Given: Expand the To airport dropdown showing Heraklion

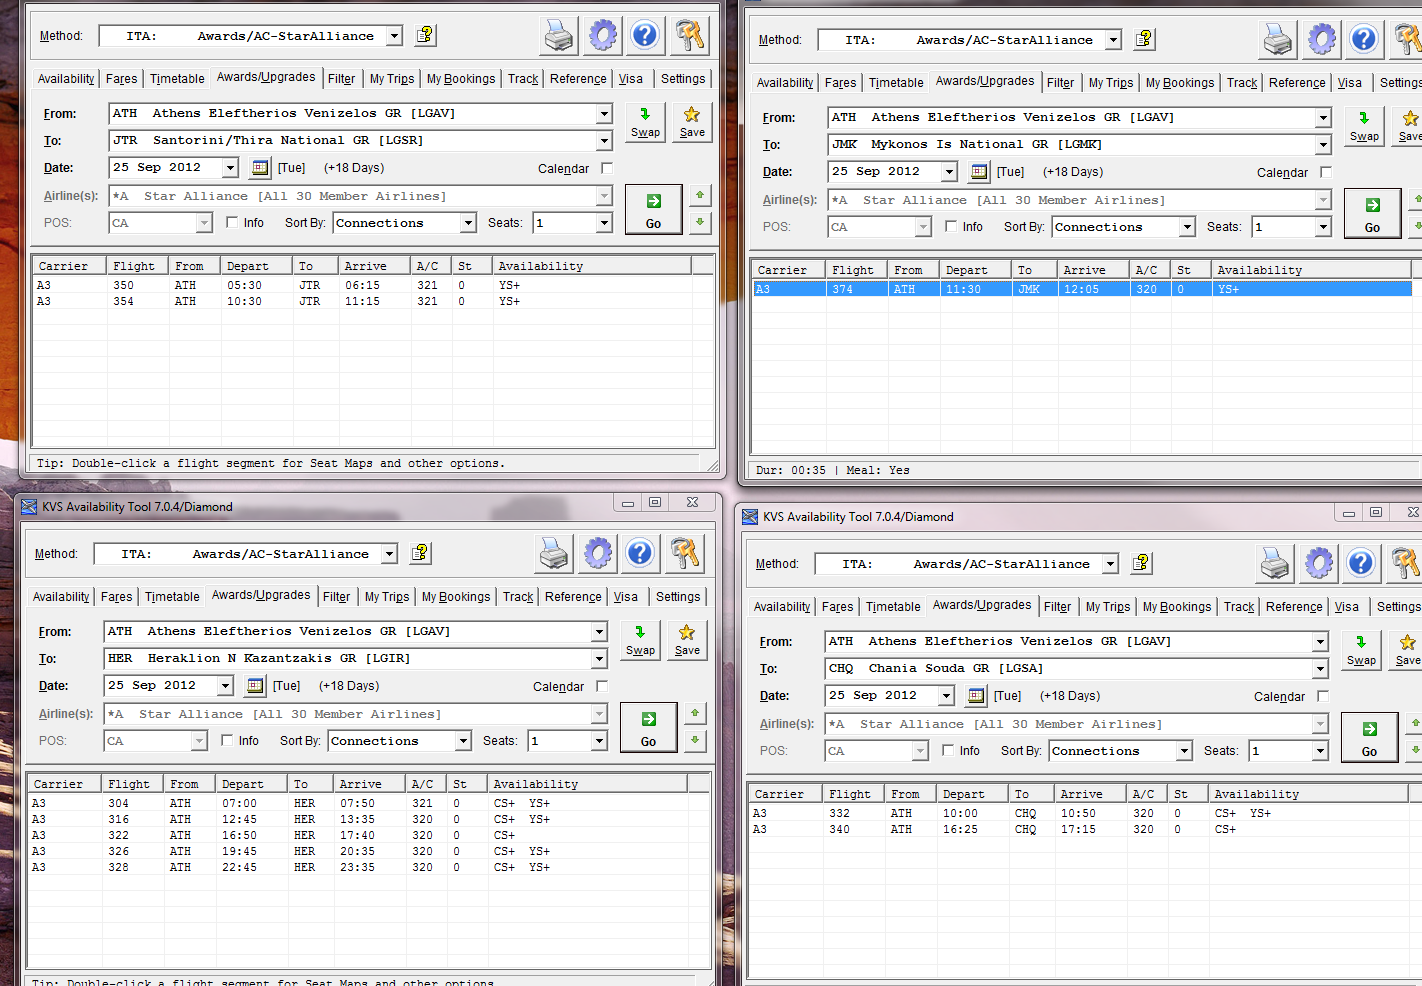Looking at the screenshot, I should coord(599,659).
